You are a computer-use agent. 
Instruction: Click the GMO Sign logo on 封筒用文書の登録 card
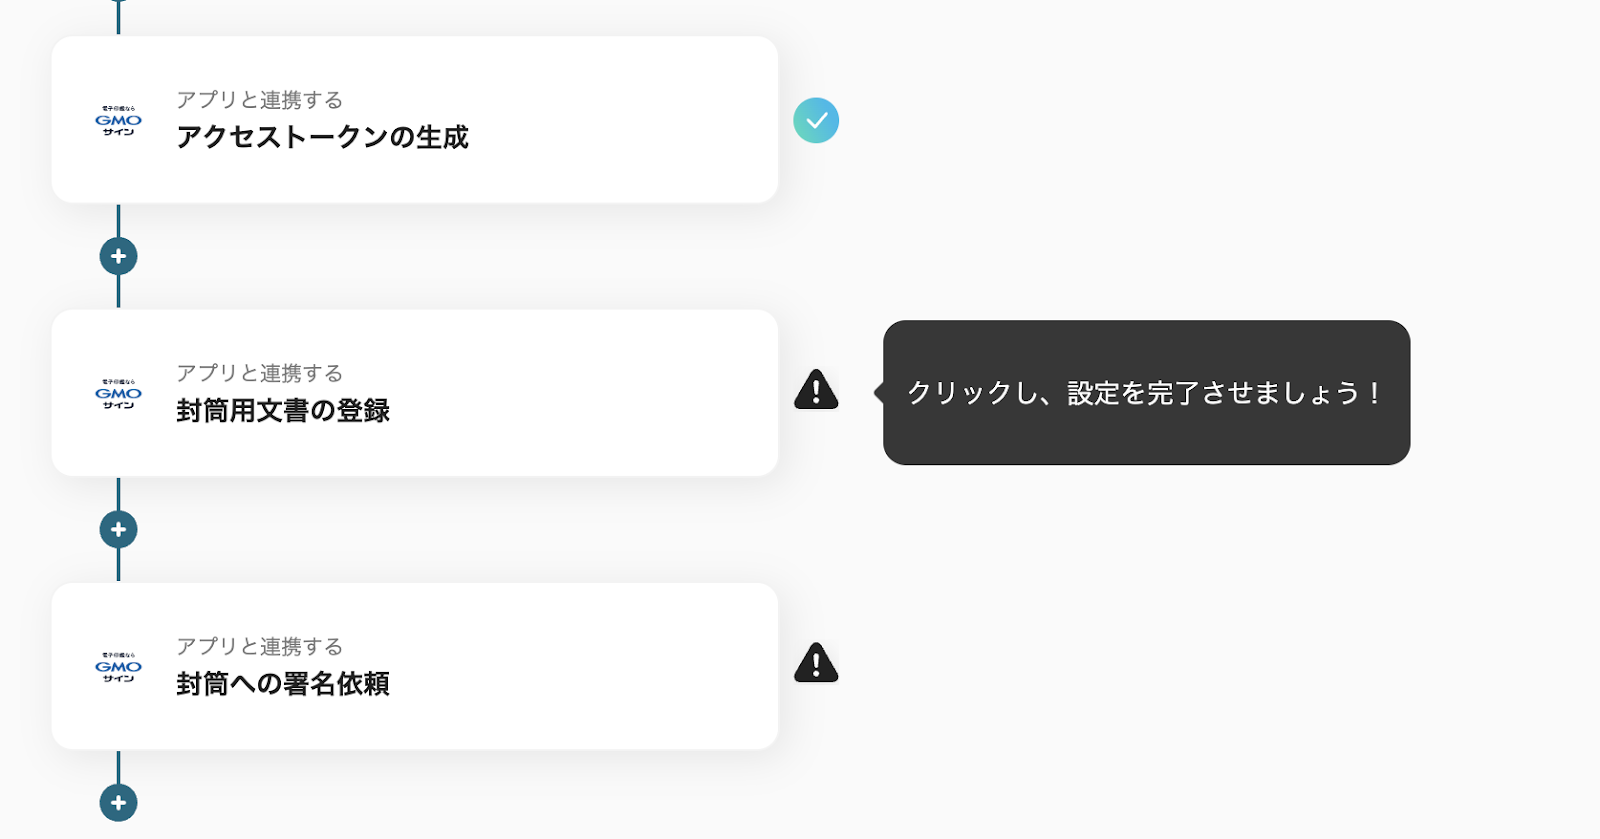tap(118, 394)
